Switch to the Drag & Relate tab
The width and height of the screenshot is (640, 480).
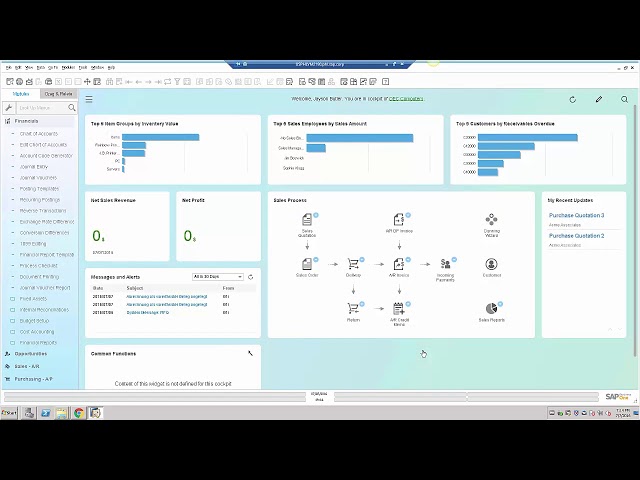58,94
